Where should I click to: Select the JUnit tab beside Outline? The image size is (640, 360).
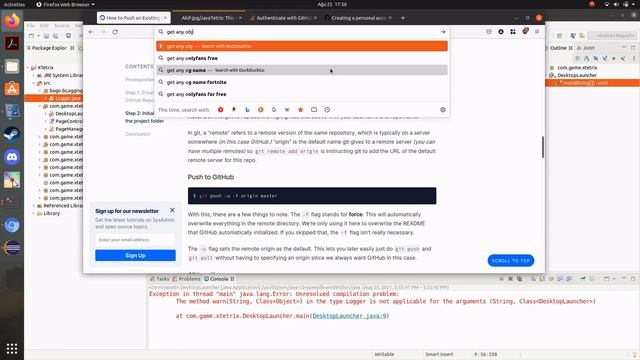(x=585, y=48)
